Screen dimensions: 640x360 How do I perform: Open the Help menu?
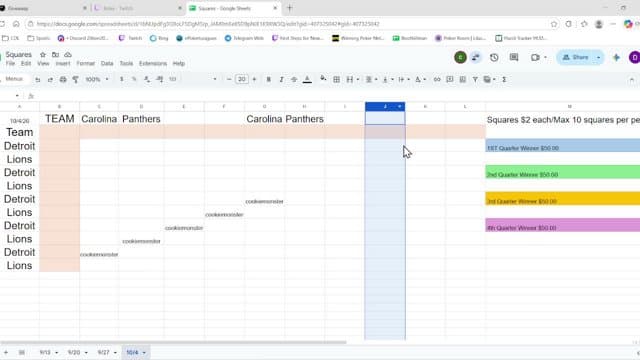[179, 63]
